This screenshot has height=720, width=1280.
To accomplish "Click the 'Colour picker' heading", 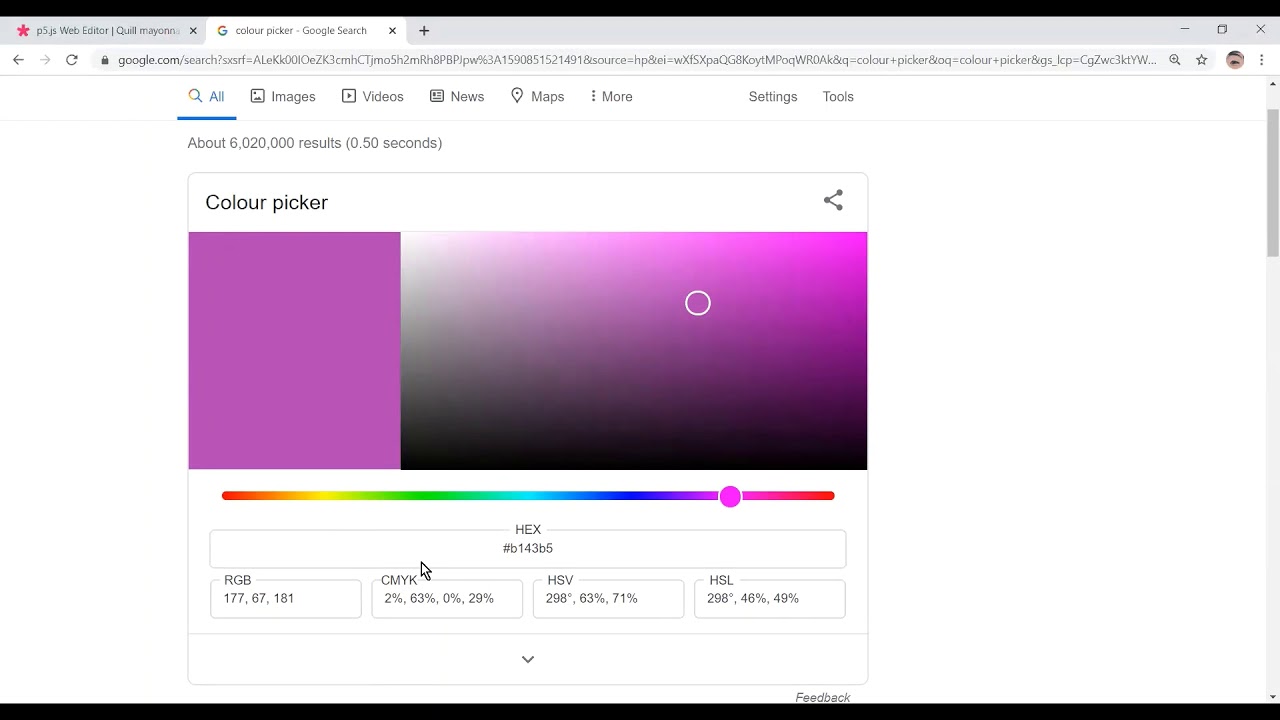I will click(267, 202).
